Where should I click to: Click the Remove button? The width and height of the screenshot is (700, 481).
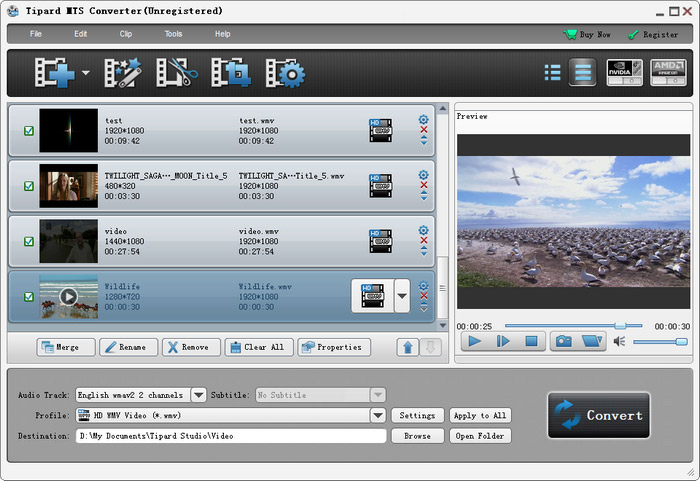[x=191, y=347]
